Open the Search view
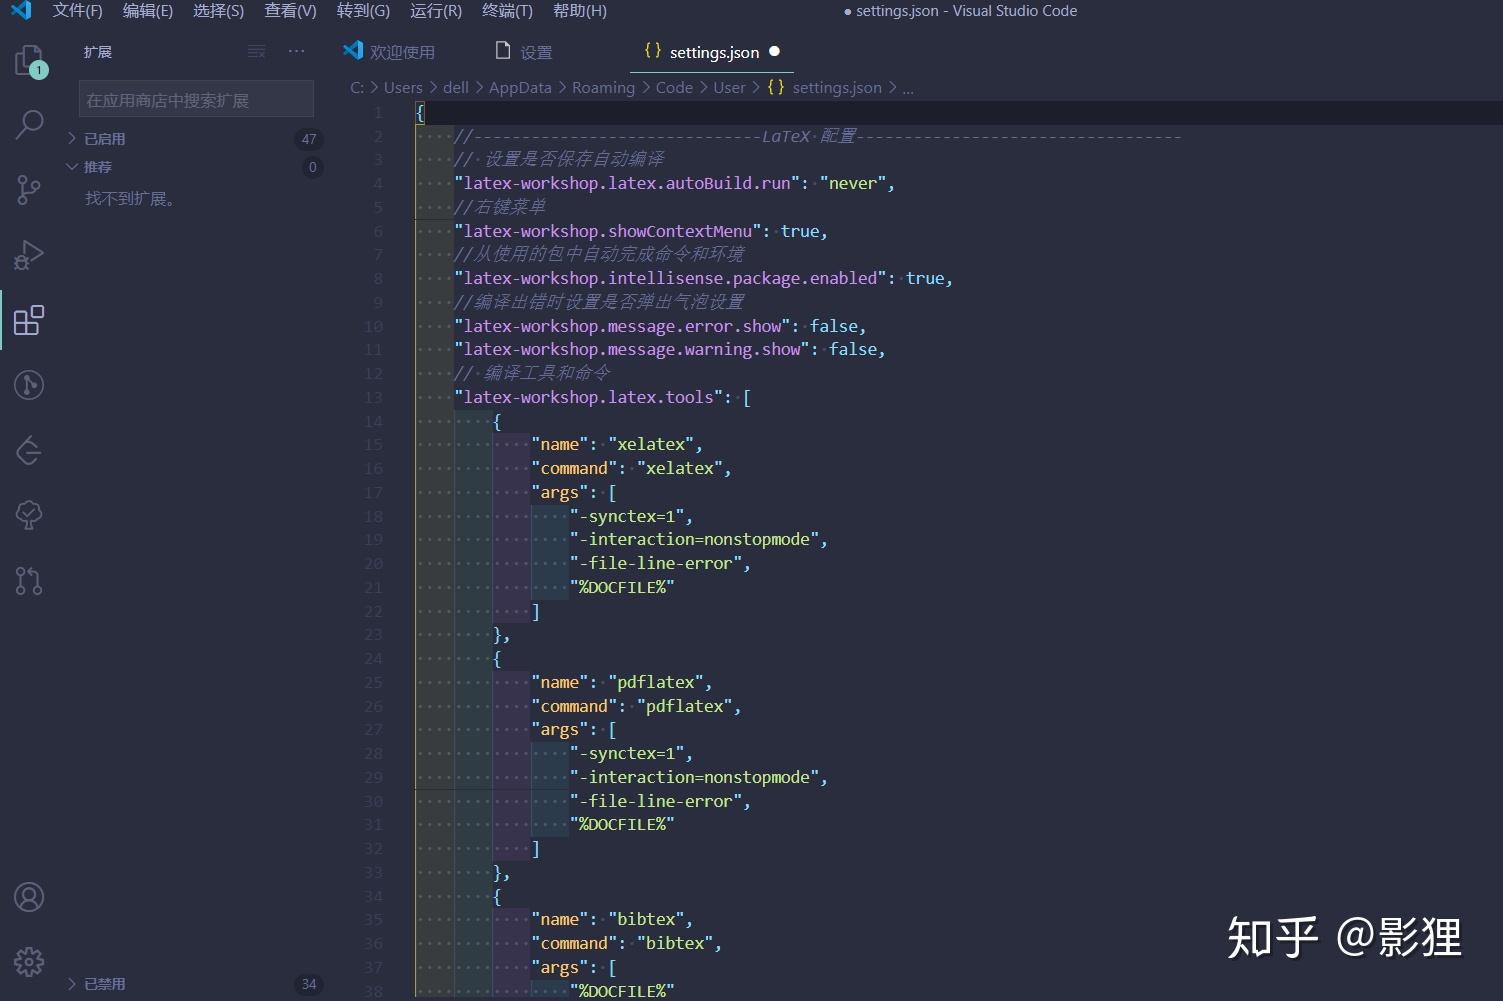 point(30,124)
